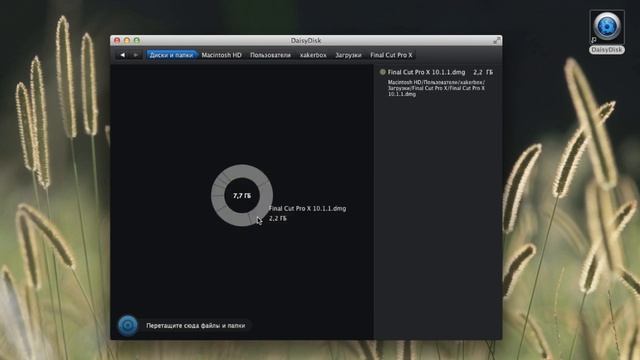Click the Final Cut Pro X 10.1.1.dmg chart label
The height and width of the screenshot is (360, 640).
point(307,209)
